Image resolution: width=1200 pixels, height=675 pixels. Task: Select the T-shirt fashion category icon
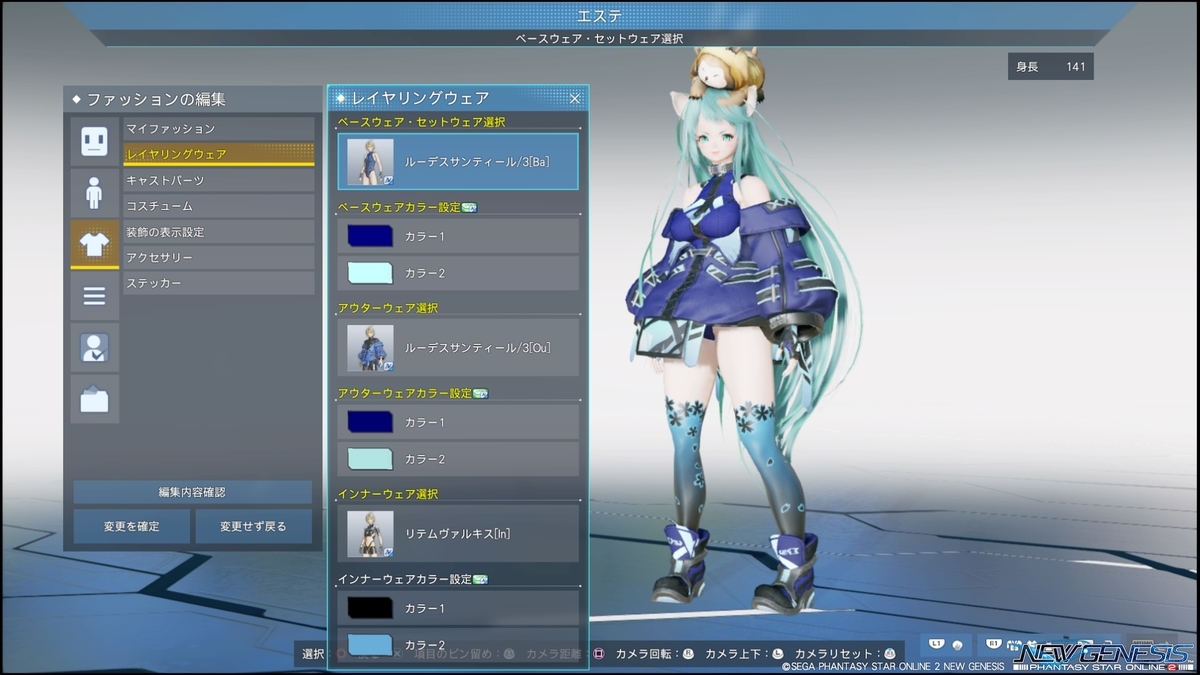coord(94,244)
